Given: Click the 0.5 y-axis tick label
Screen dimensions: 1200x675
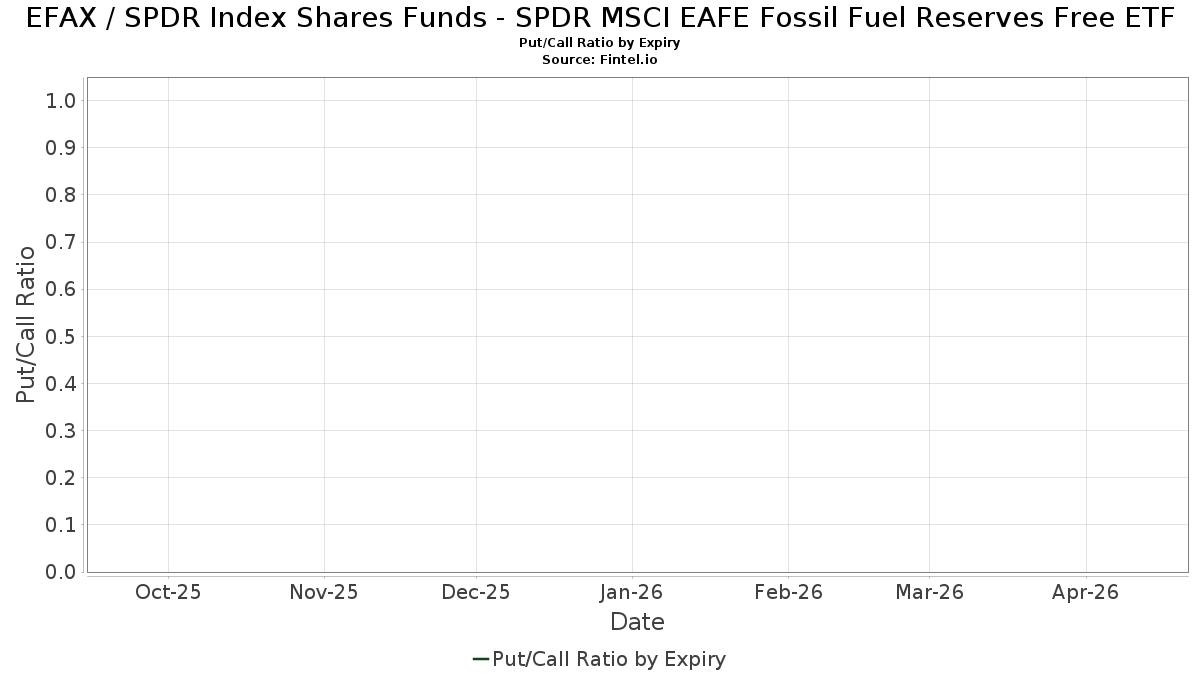Looking at the screenshot, I should pyautogui.click(x=61, y=336).
